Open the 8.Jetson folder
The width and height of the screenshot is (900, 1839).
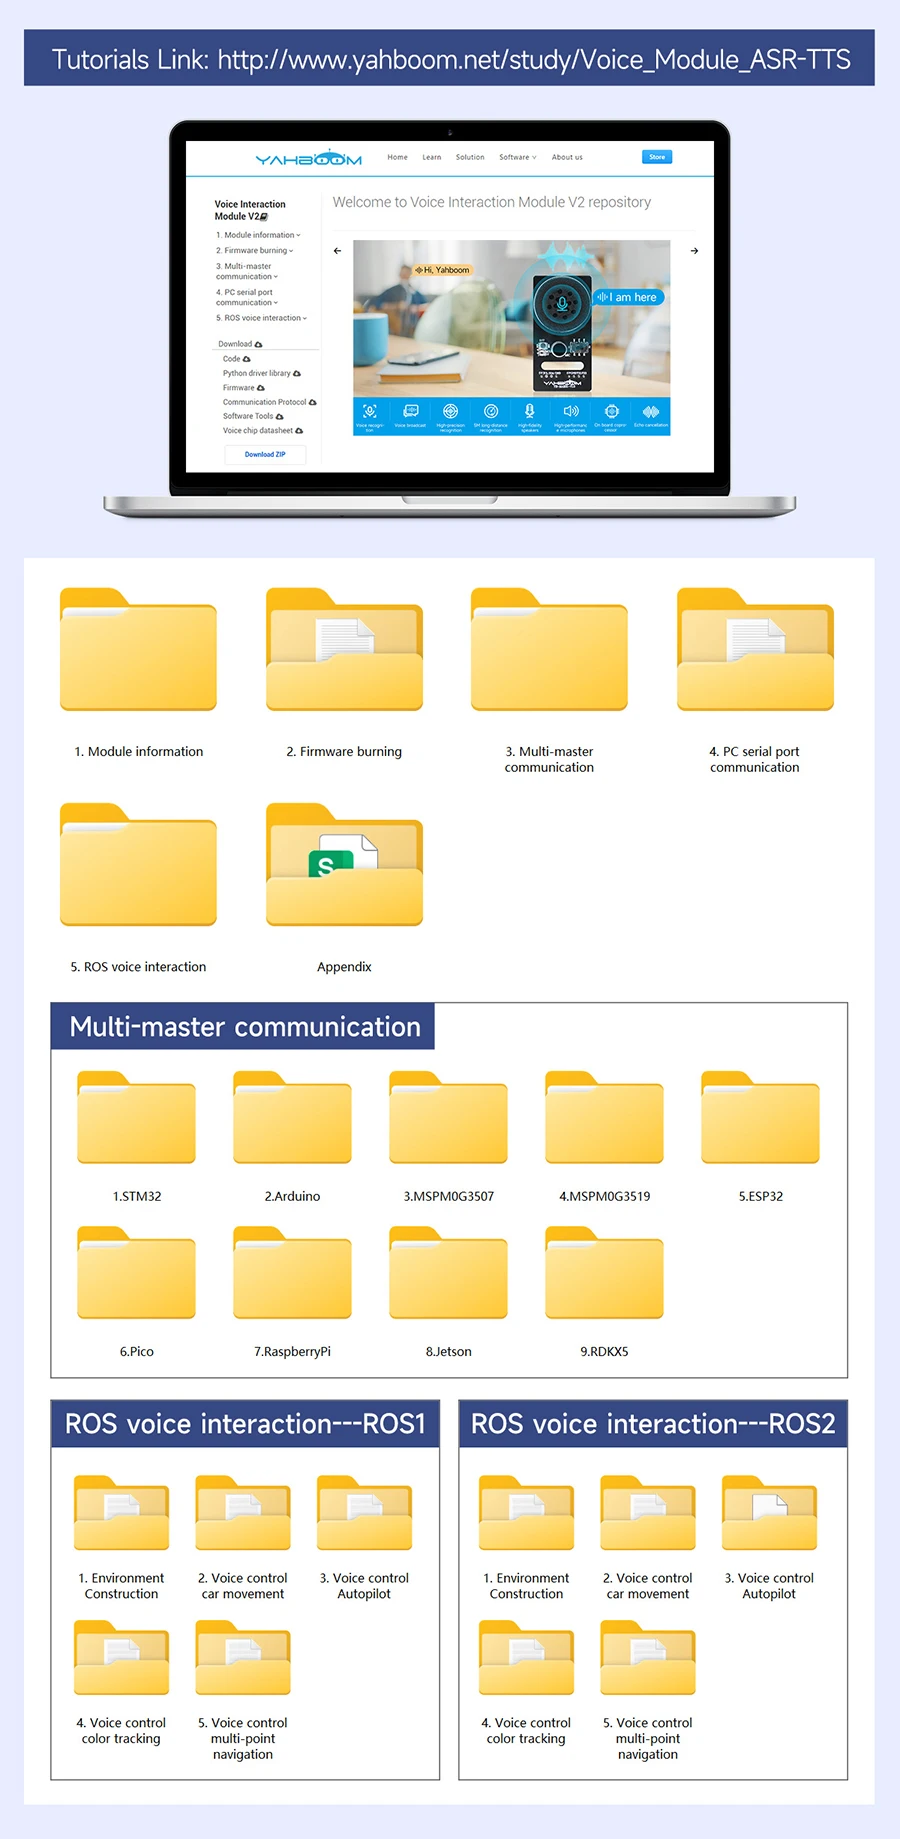pos(448,1273)
